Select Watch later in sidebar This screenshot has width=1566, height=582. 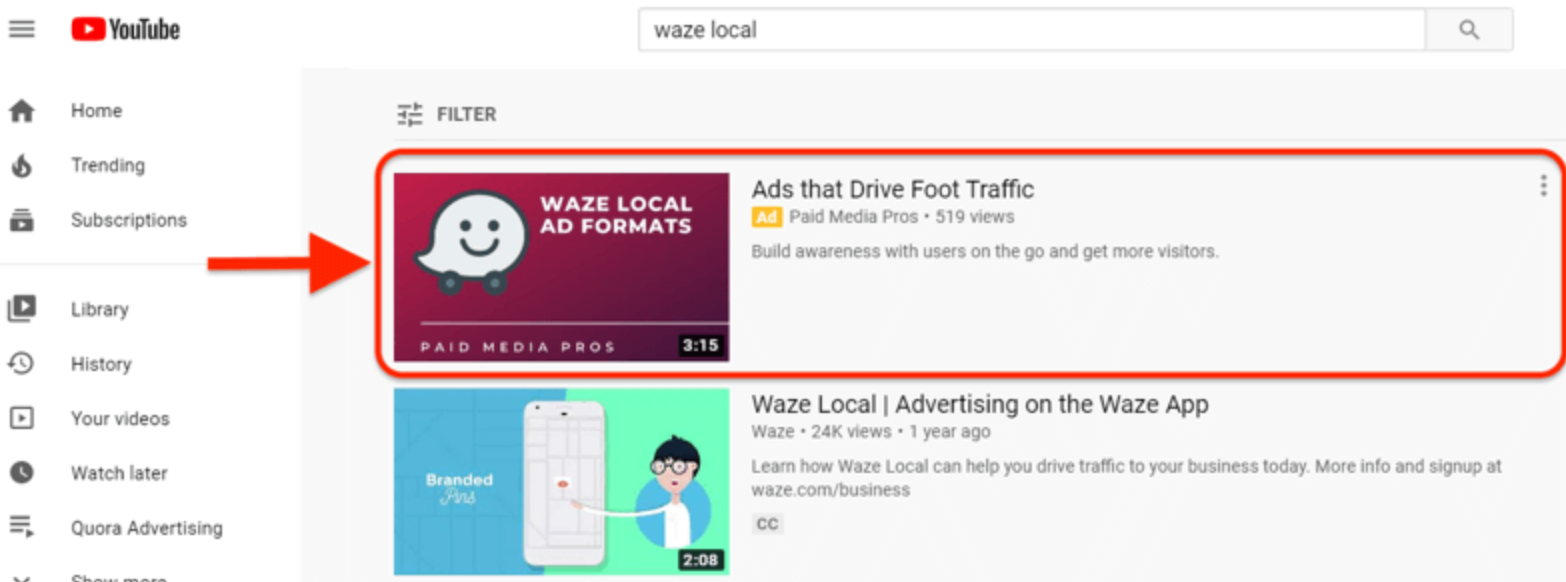point(119,473)
